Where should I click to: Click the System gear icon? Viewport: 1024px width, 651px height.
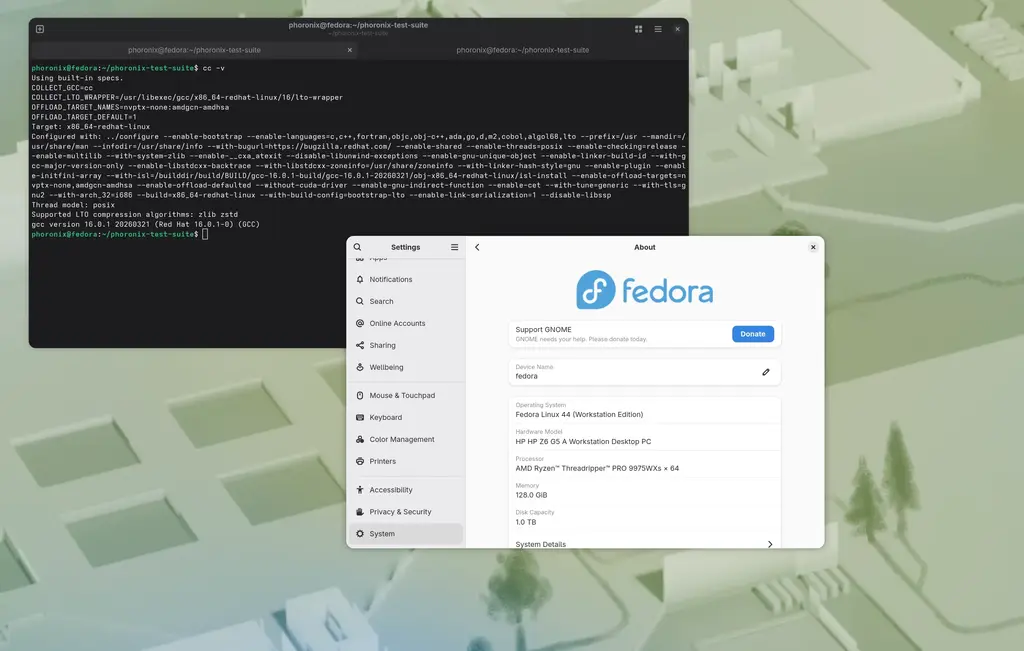(x=360, y=533)
